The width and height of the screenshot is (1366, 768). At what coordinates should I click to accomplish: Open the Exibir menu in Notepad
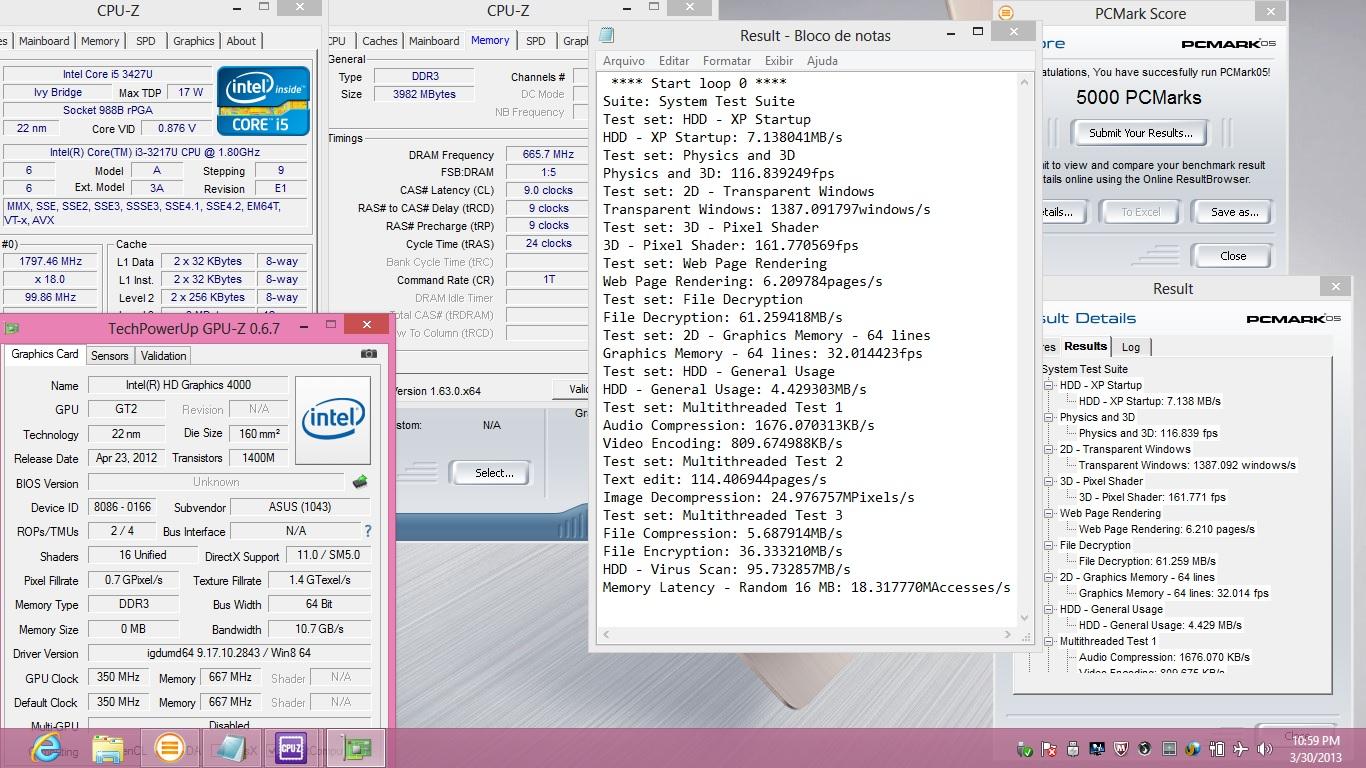click(x=779, y=61)
